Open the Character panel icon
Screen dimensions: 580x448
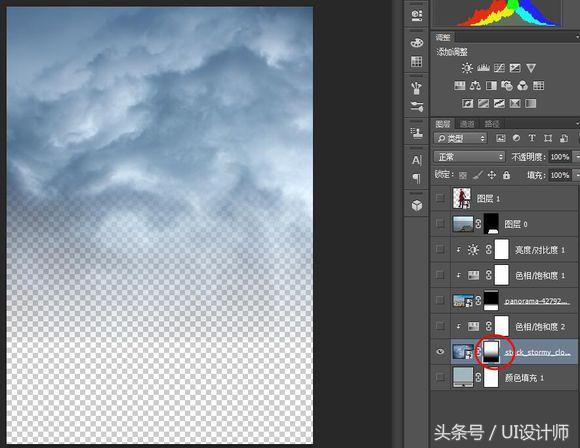[x=417, y=160]
